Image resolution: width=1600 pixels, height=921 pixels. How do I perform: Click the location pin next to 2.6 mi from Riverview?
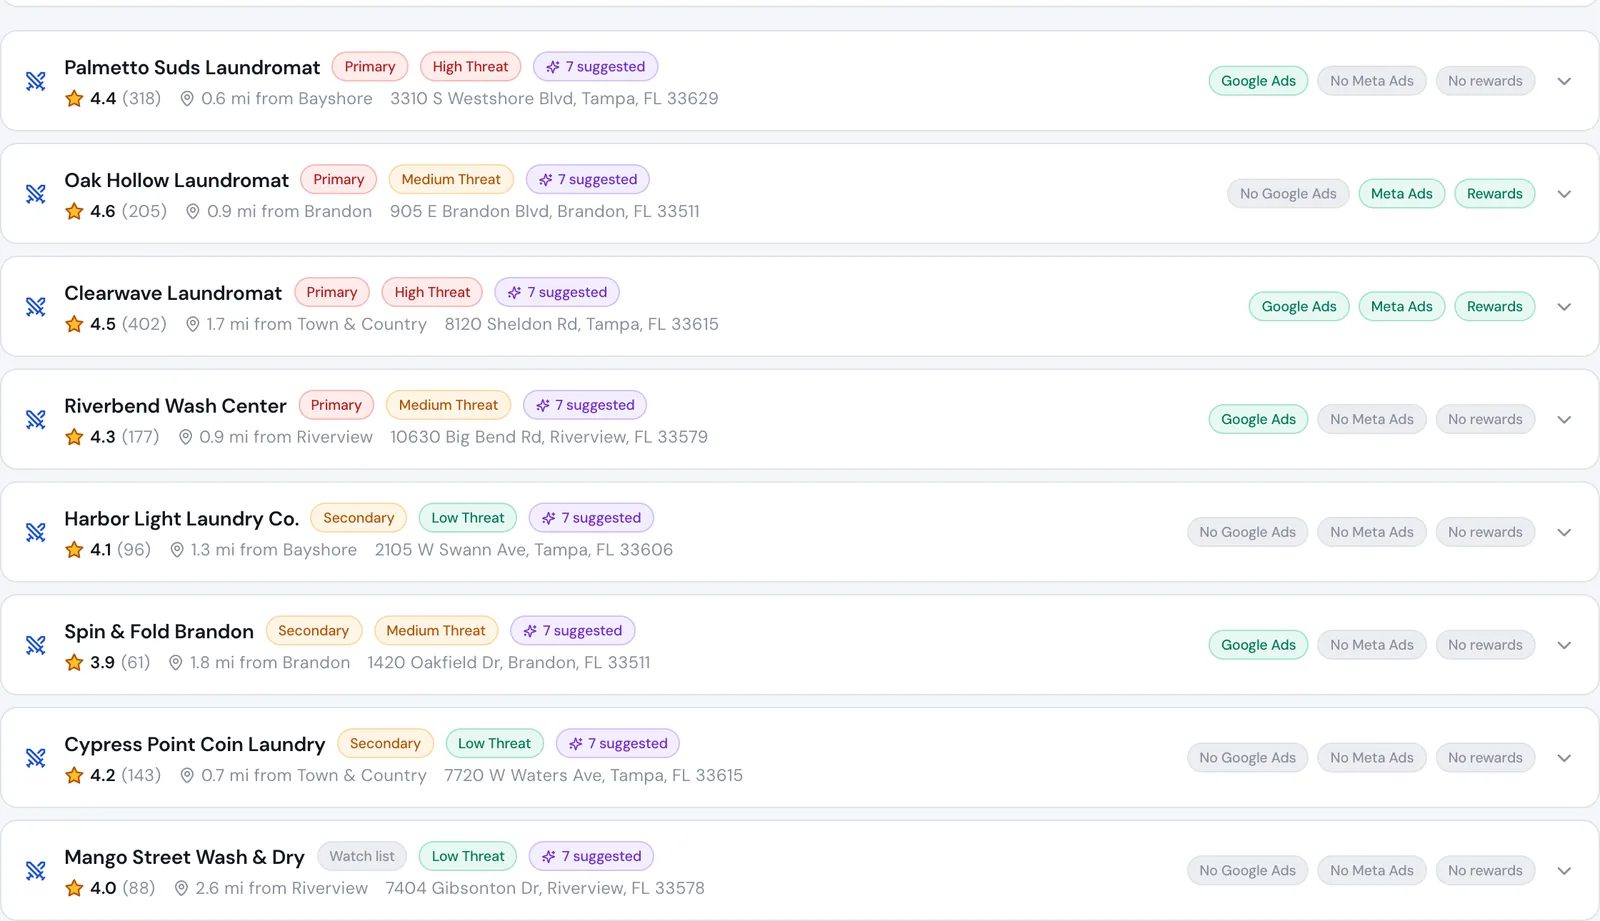click(x=181, y=888)
